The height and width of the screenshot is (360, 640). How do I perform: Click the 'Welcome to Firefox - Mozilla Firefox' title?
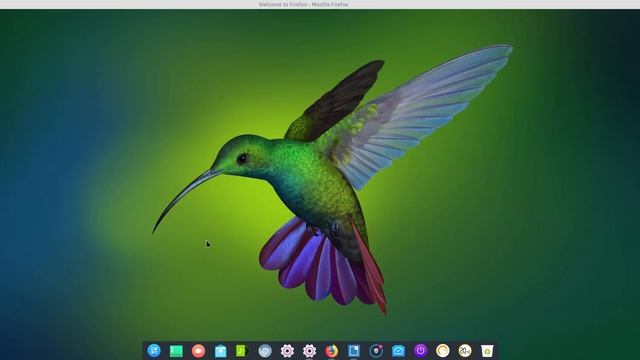(x=303, y=4)
